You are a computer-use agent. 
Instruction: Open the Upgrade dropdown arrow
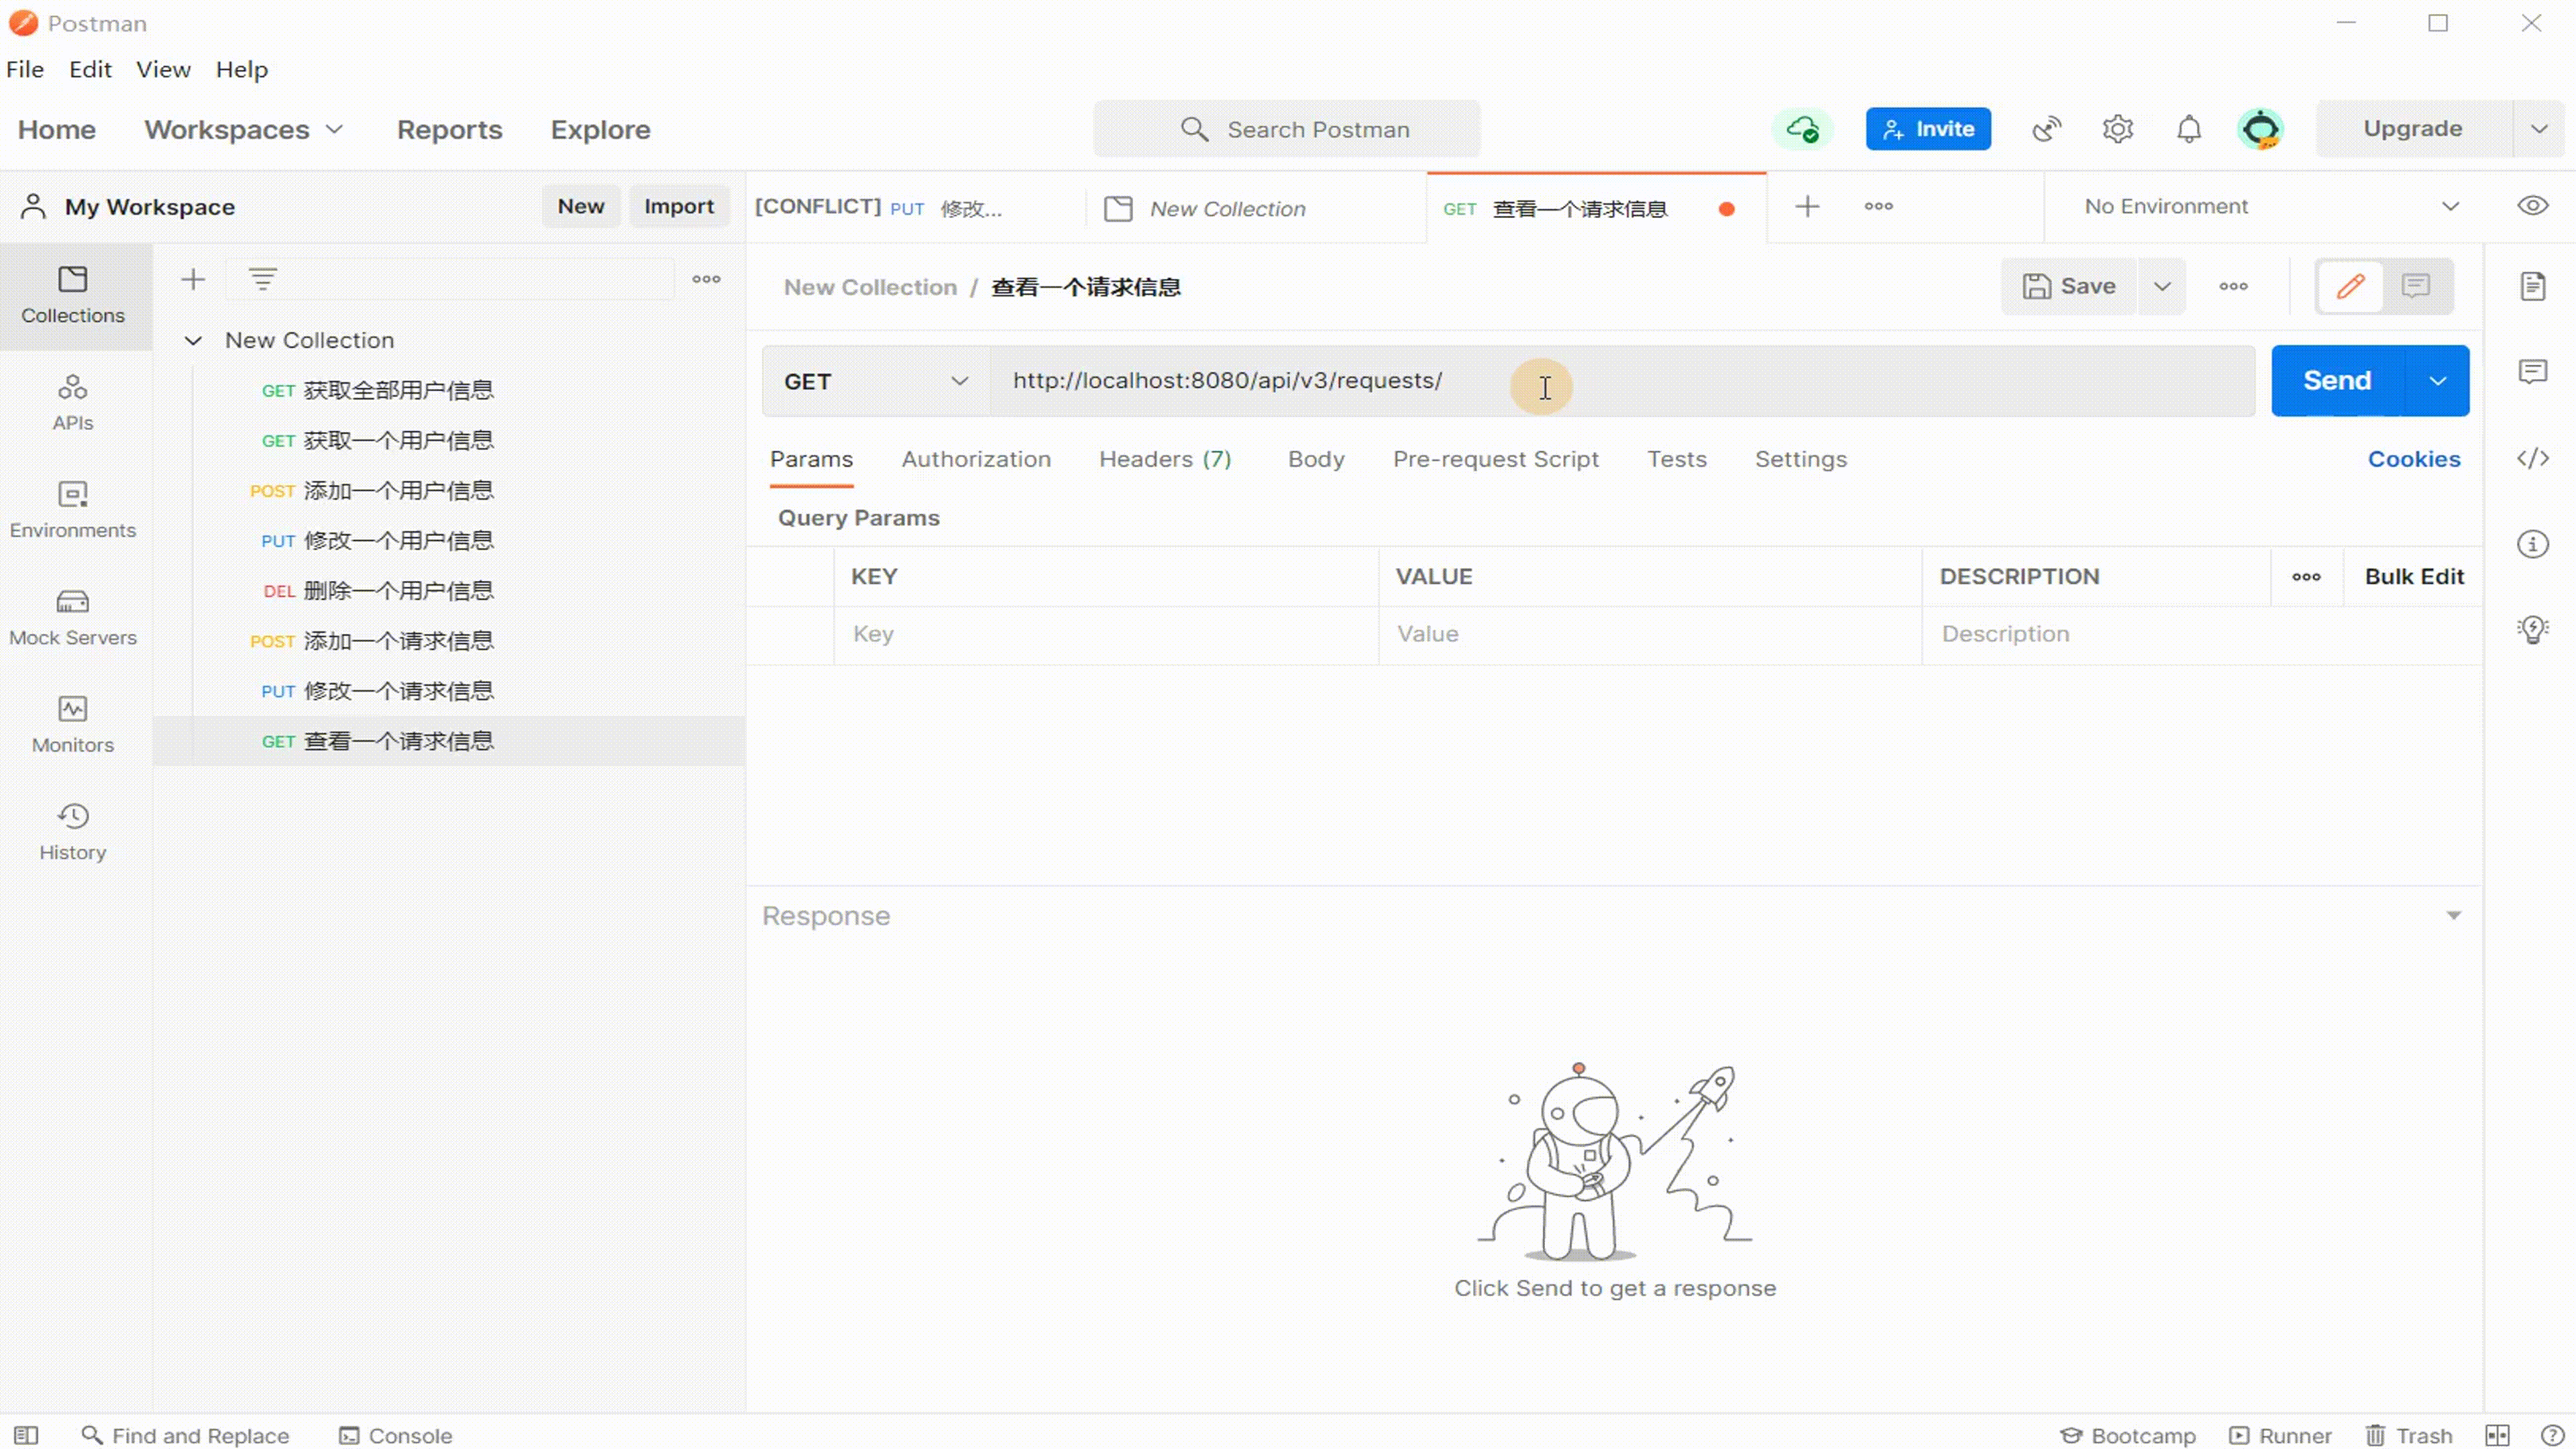tap(2539, 129)
